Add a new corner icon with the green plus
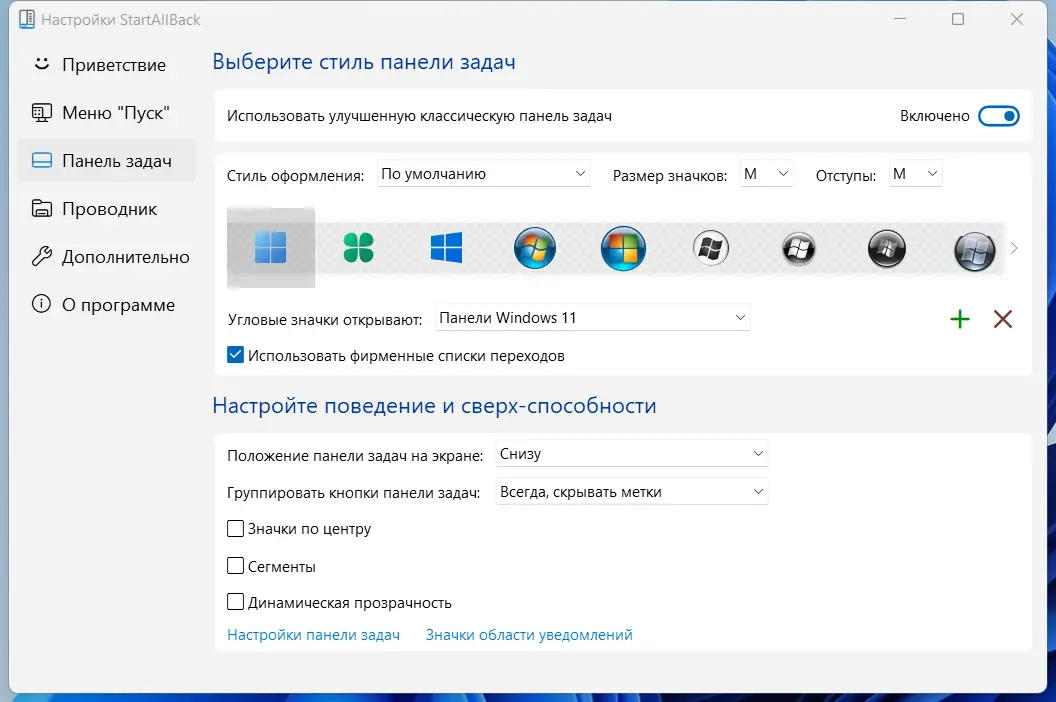Screen dimensions: 1056x702 (x=960, y=319)
